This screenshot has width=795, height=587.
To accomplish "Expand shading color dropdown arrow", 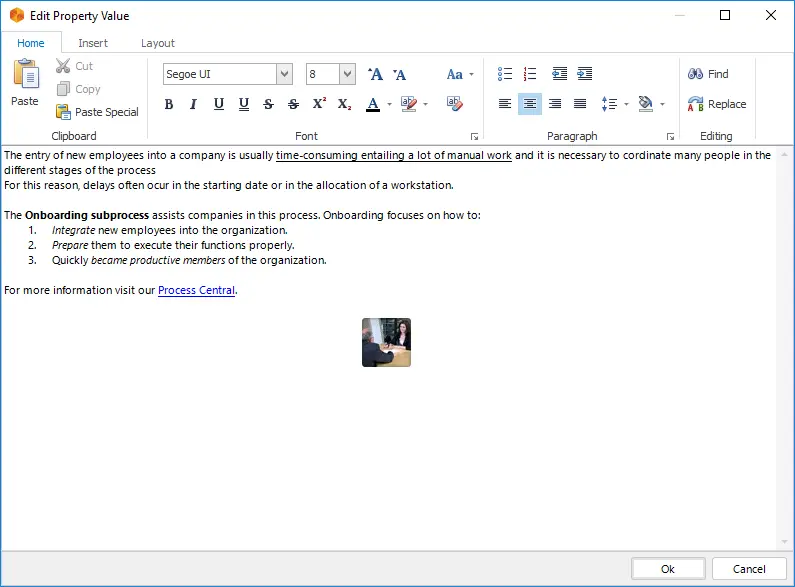I will click(x=662, y=104).
